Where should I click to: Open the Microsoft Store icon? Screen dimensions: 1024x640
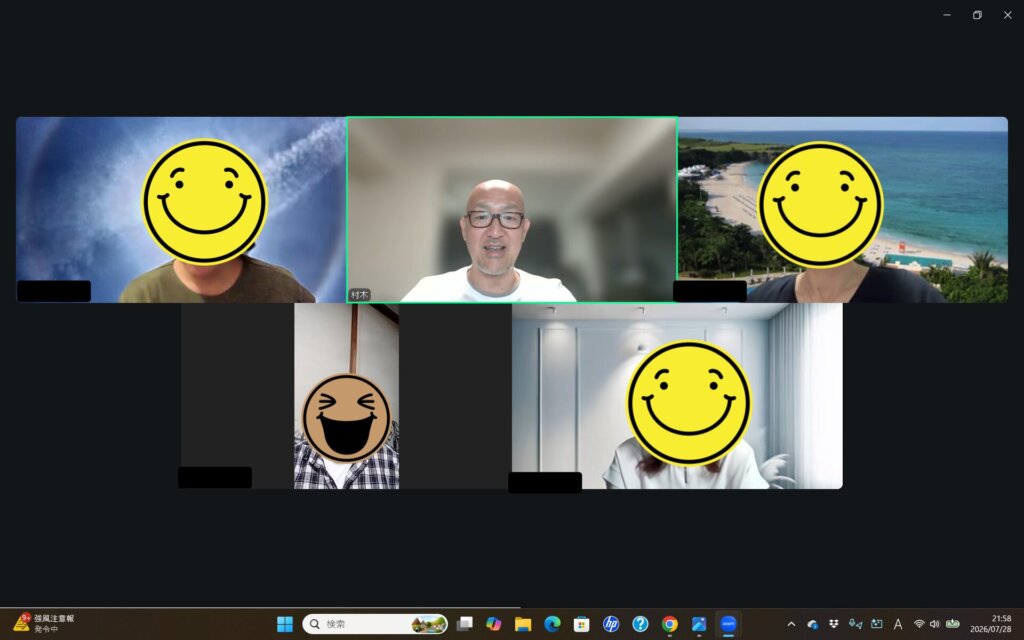click(x=581, y=624)
